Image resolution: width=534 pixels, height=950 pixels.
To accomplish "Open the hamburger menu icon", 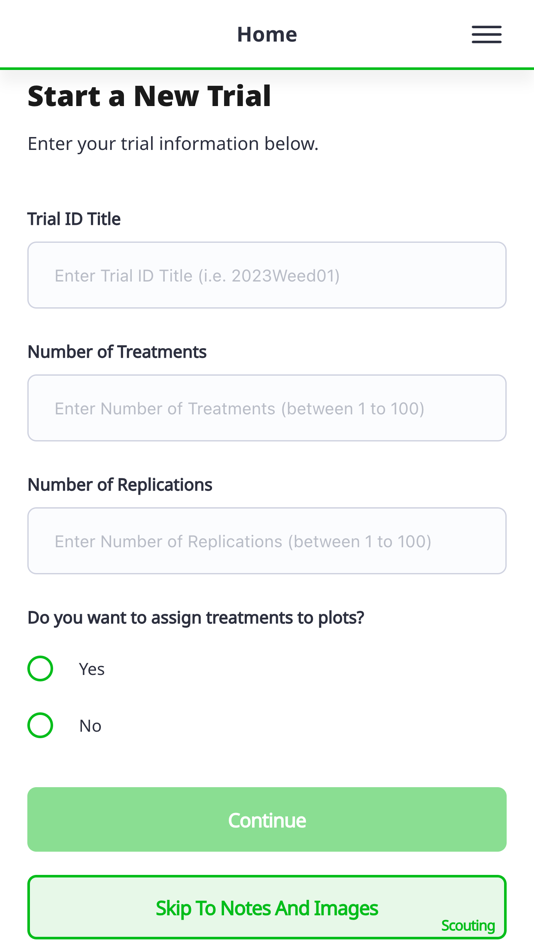I will point(487,35).
